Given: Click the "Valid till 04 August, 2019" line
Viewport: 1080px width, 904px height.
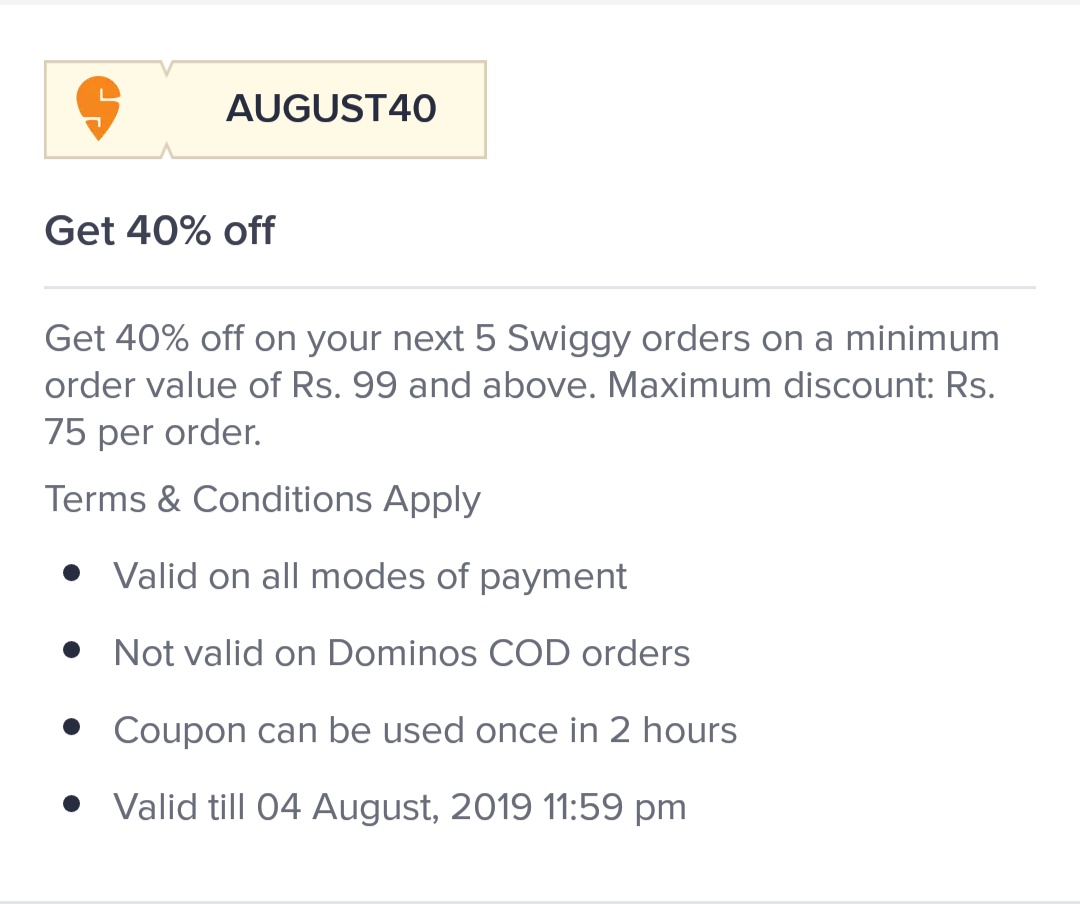Looking at the screenshot, I should (400, 807).
